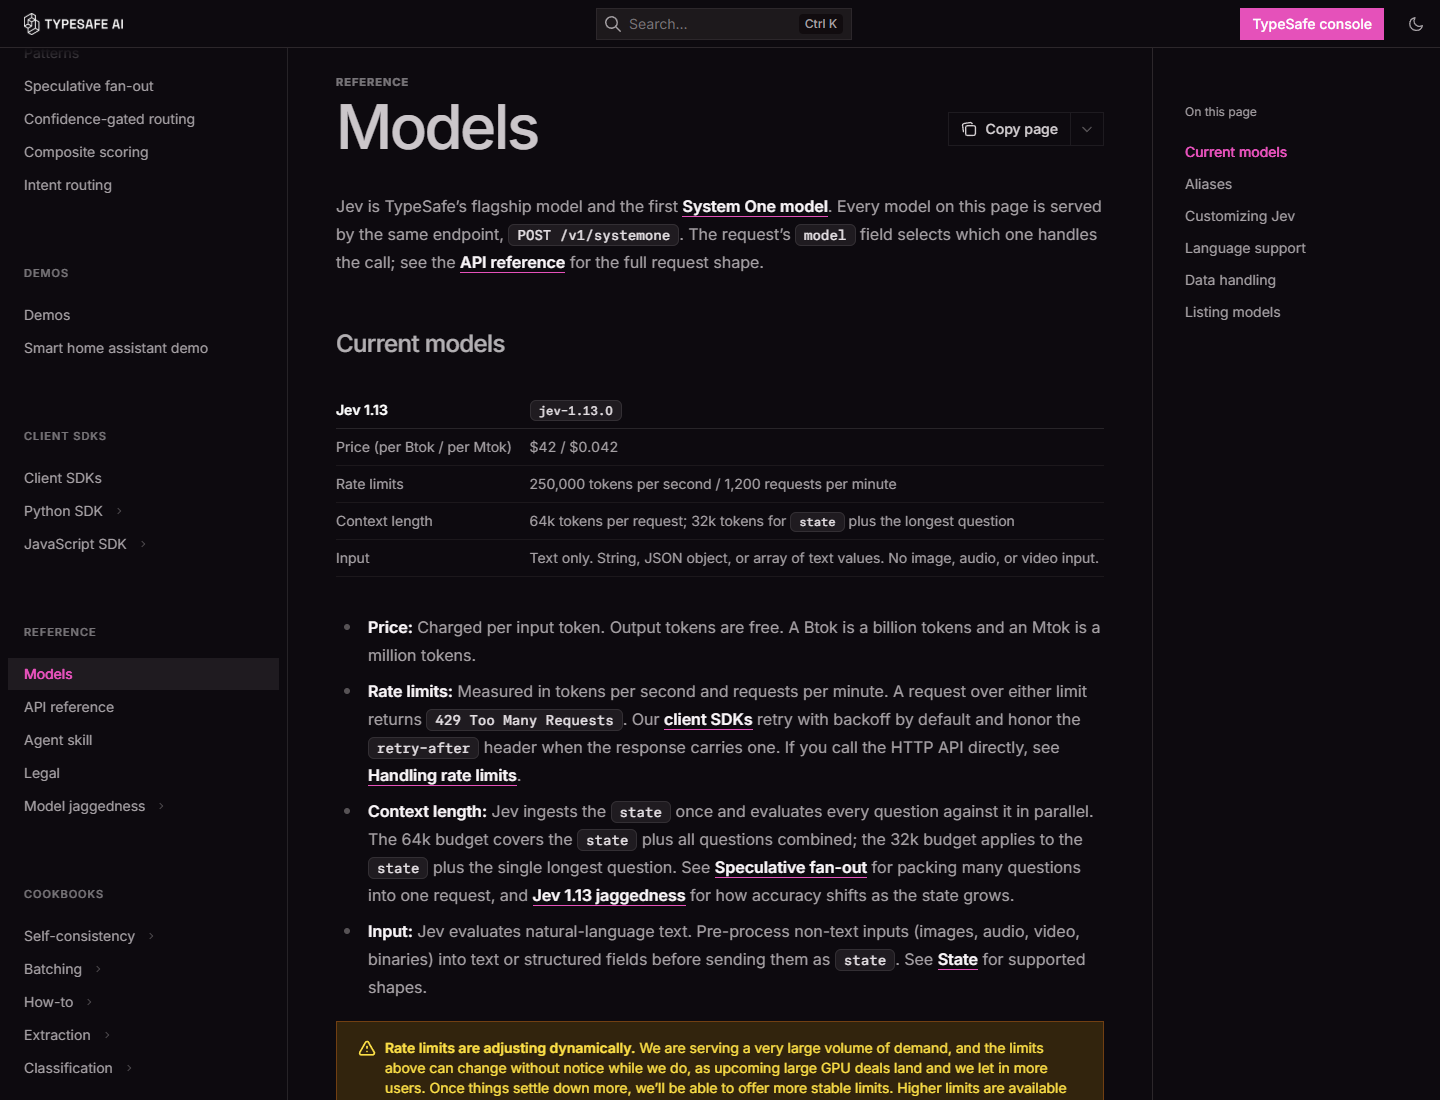Expand the Model jaggedness section
The width and height of the screenshot is (1440, 1100).
tap(161, 806)
